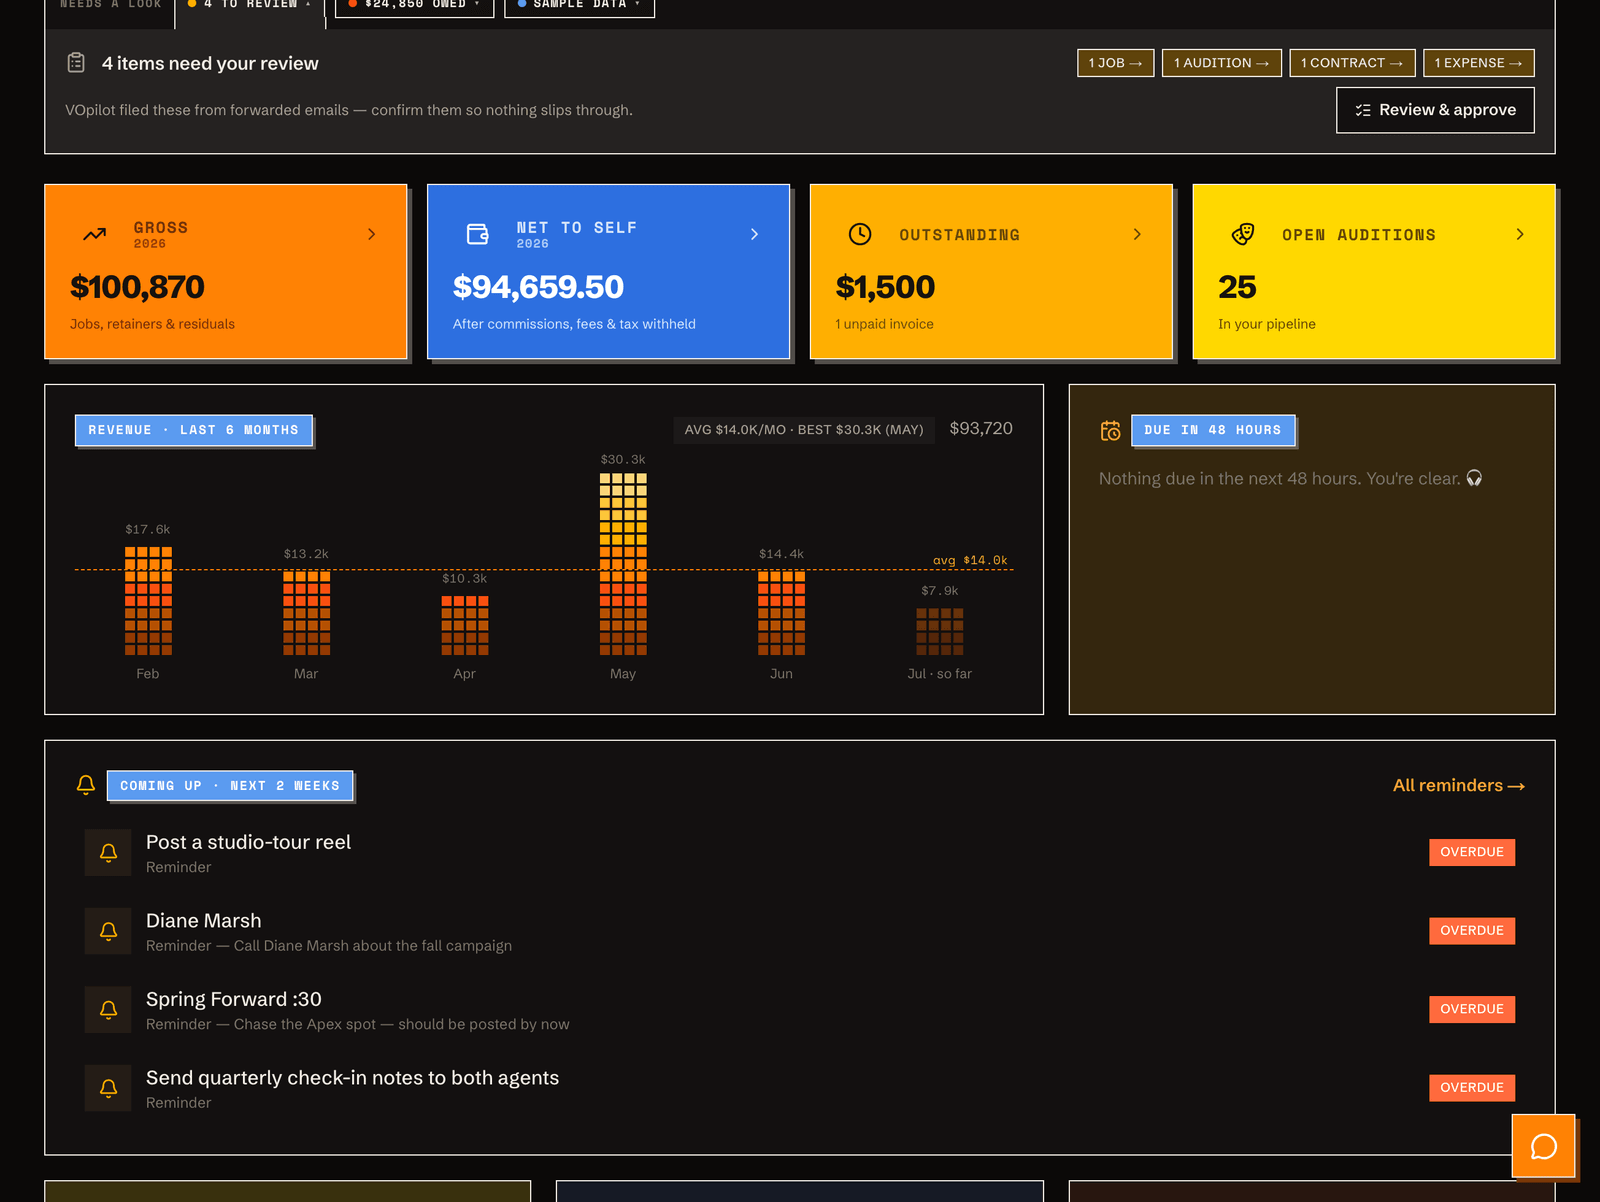
Task: Click the Net to Self wallet icon
Action: (x=478, y=234)
